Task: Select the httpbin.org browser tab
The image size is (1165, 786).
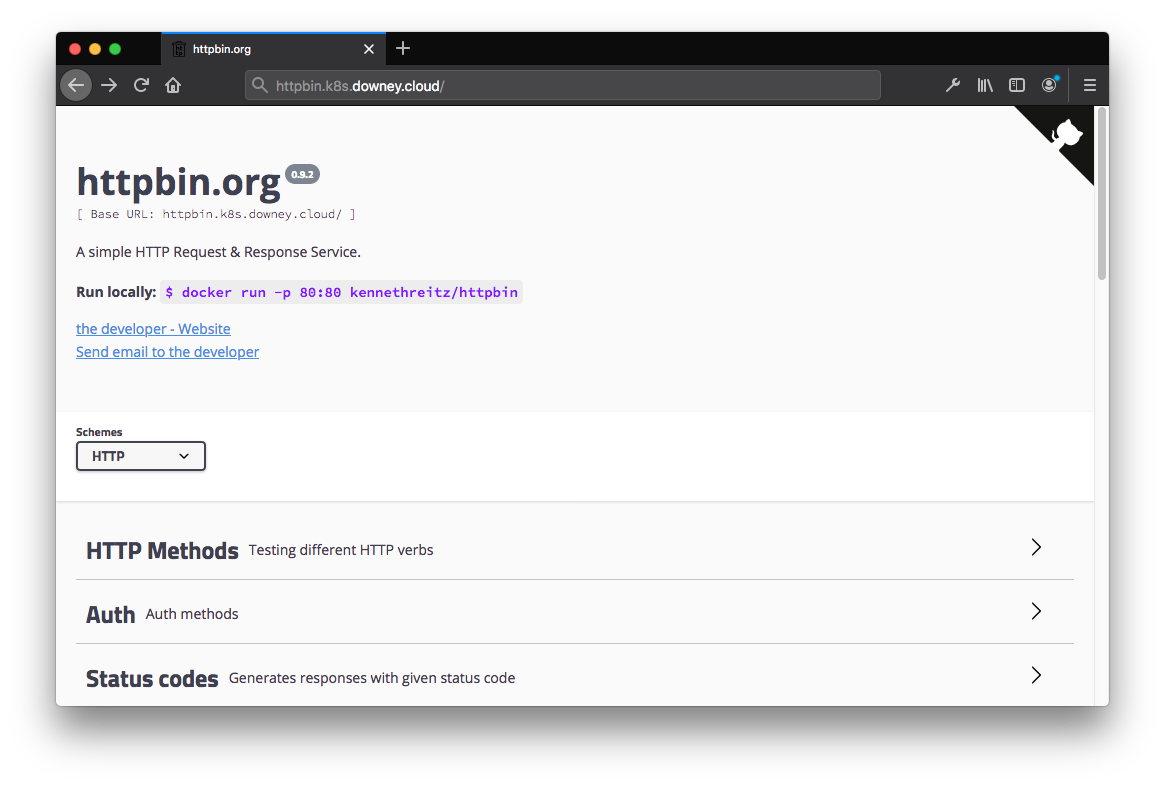Action: (273, 49)
